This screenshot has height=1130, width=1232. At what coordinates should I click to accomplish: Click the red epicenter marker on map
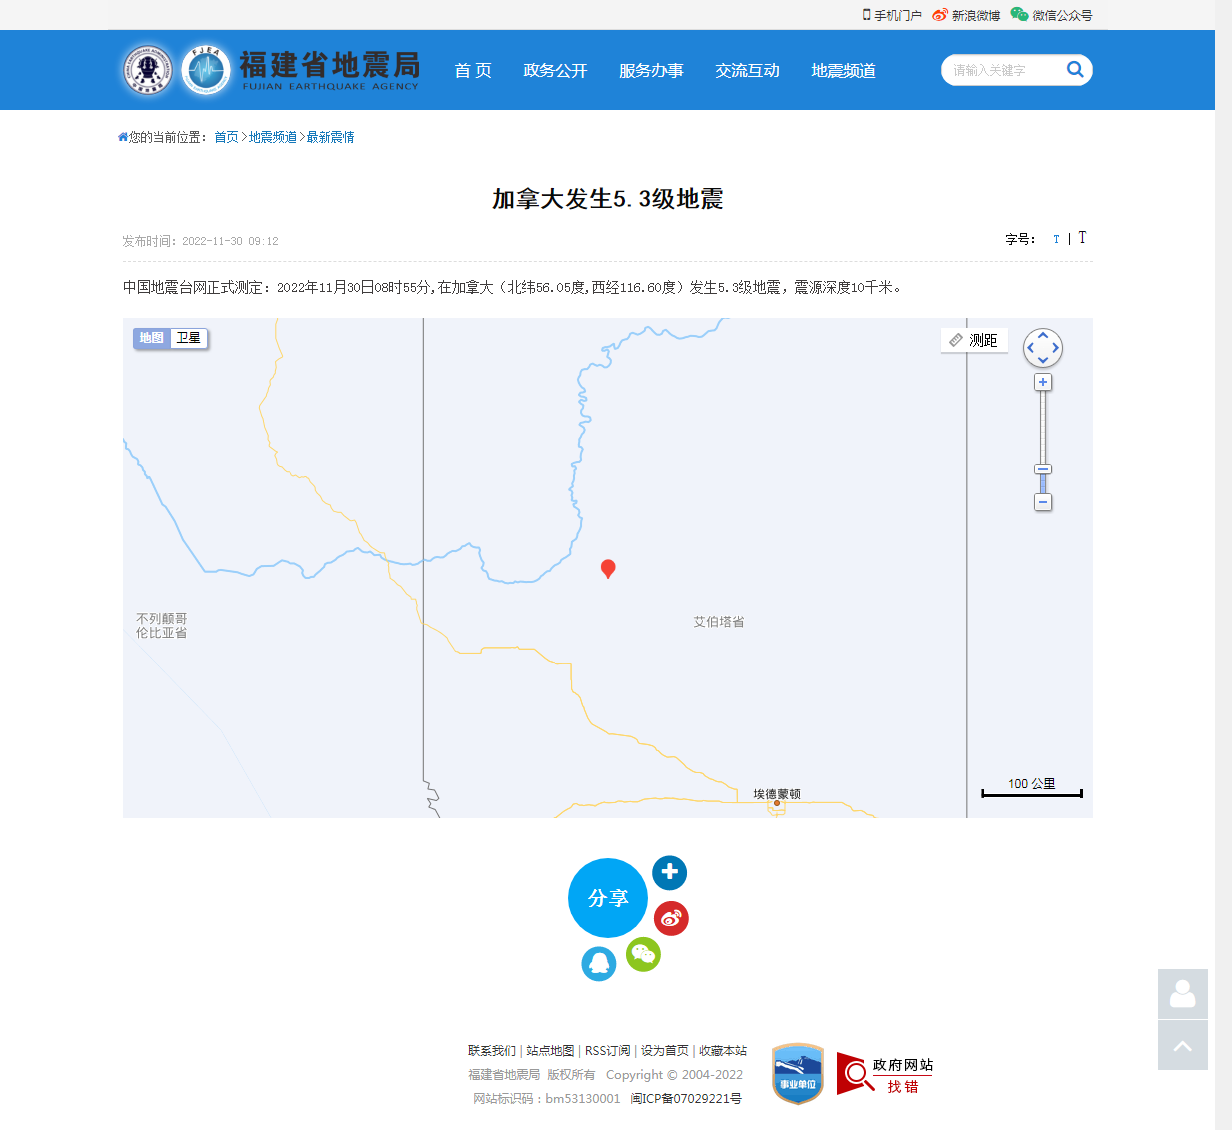click(x=607, y=568)
